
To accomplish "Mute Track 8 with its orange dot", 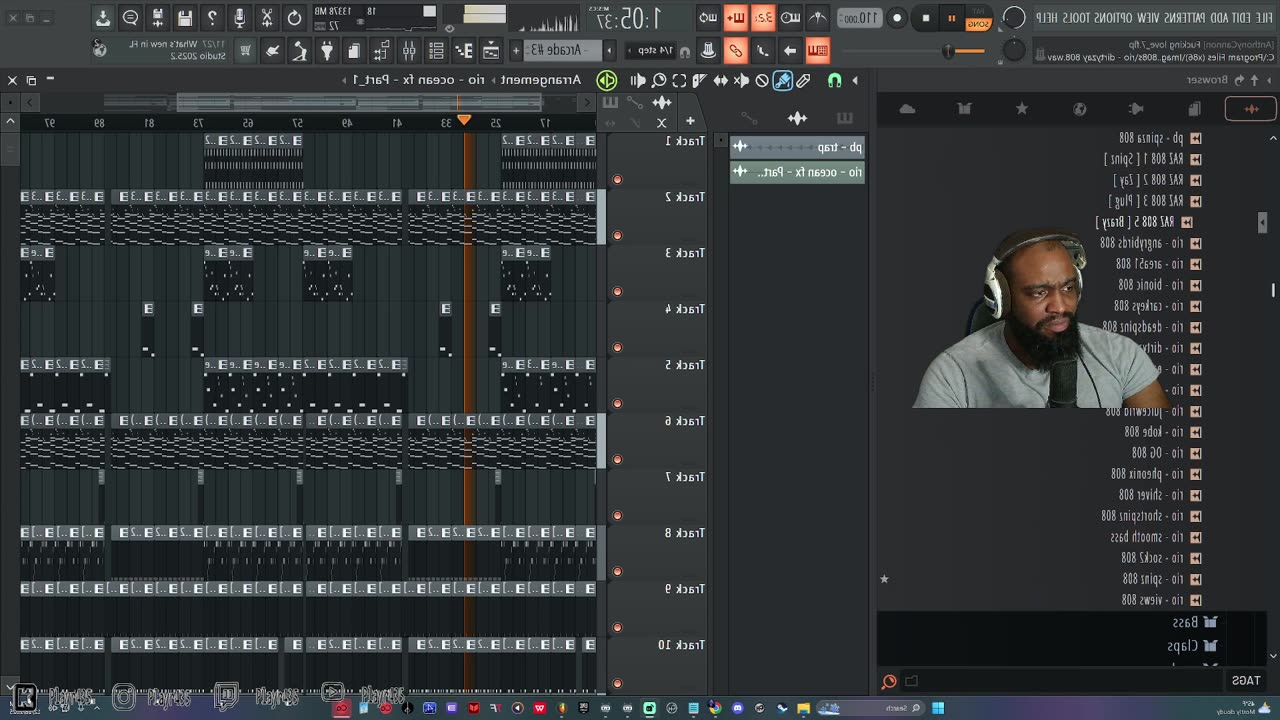I will point(617,572).
